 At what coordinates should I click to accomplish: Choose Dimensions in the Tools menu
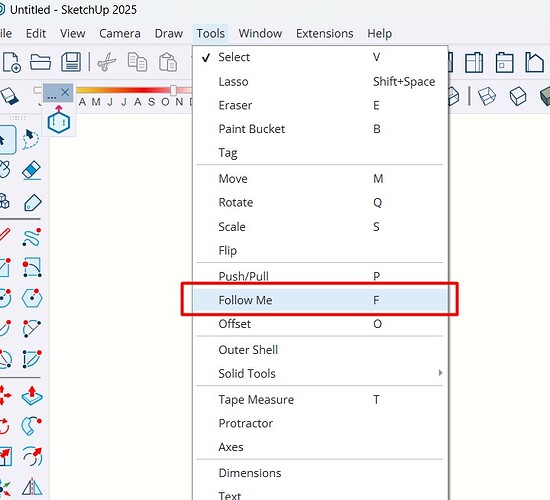tap(320, 473)
